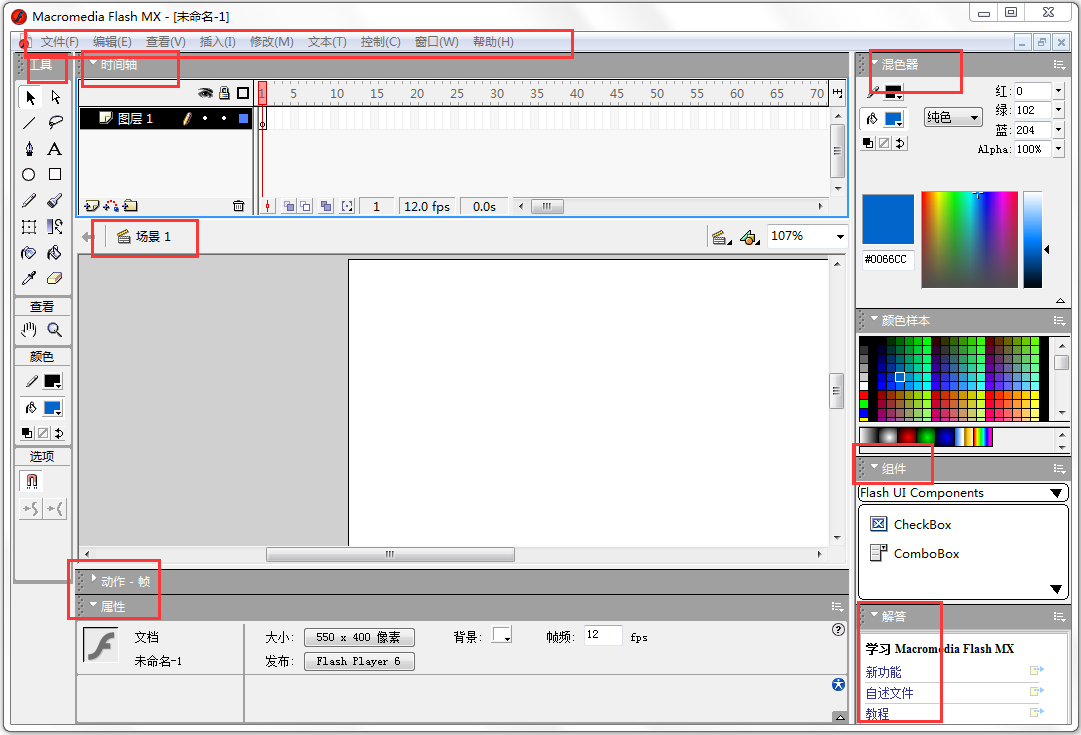
Task: Select the Rectangle tool
Action: tap(55, 174)
